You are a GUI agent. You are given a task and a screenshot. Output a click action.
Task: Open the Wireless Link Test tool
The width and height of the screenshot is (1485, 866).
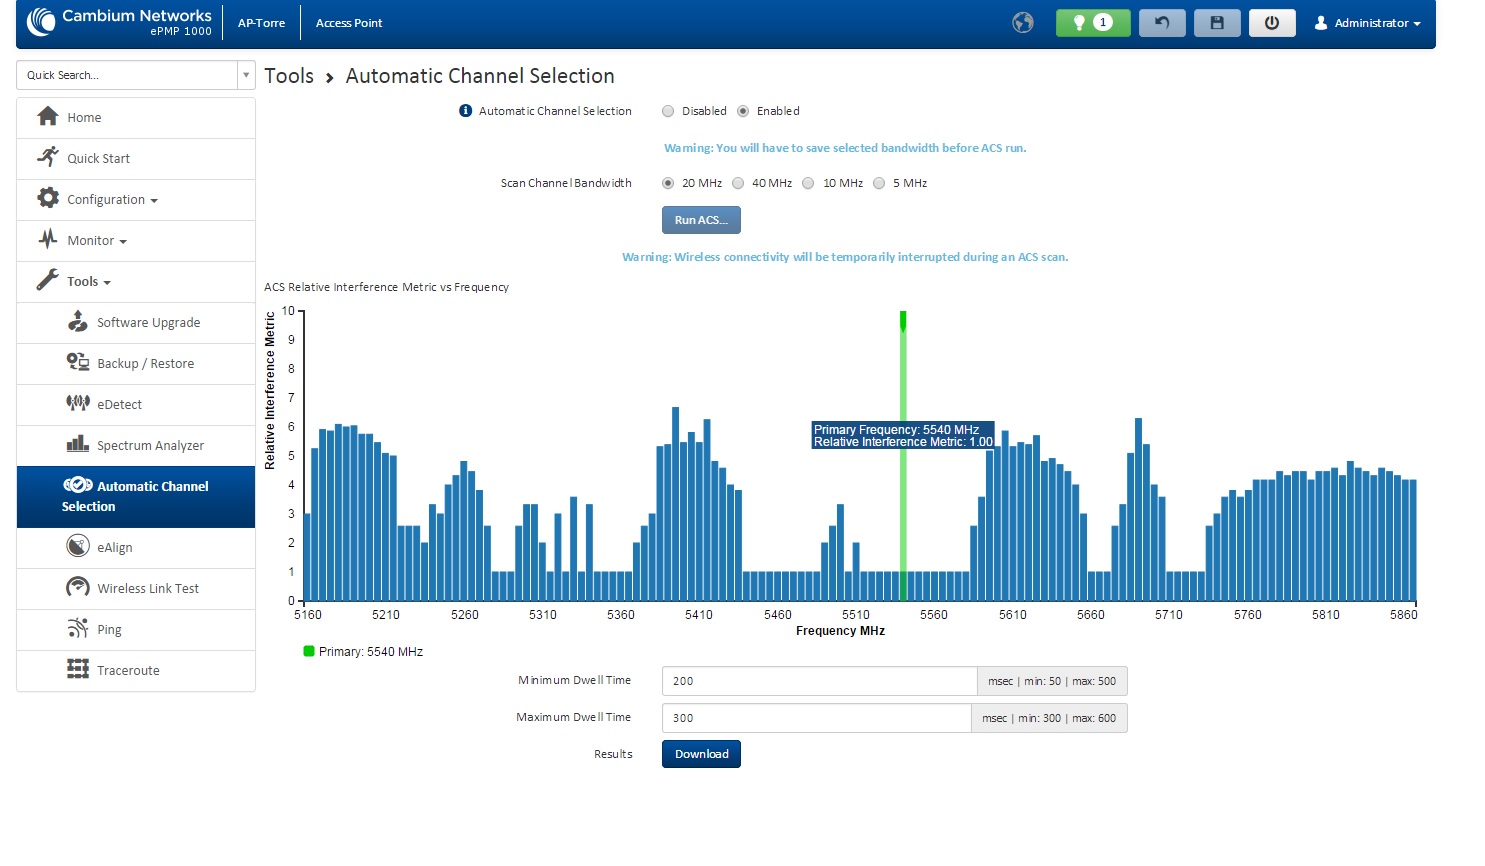point(136,589)
